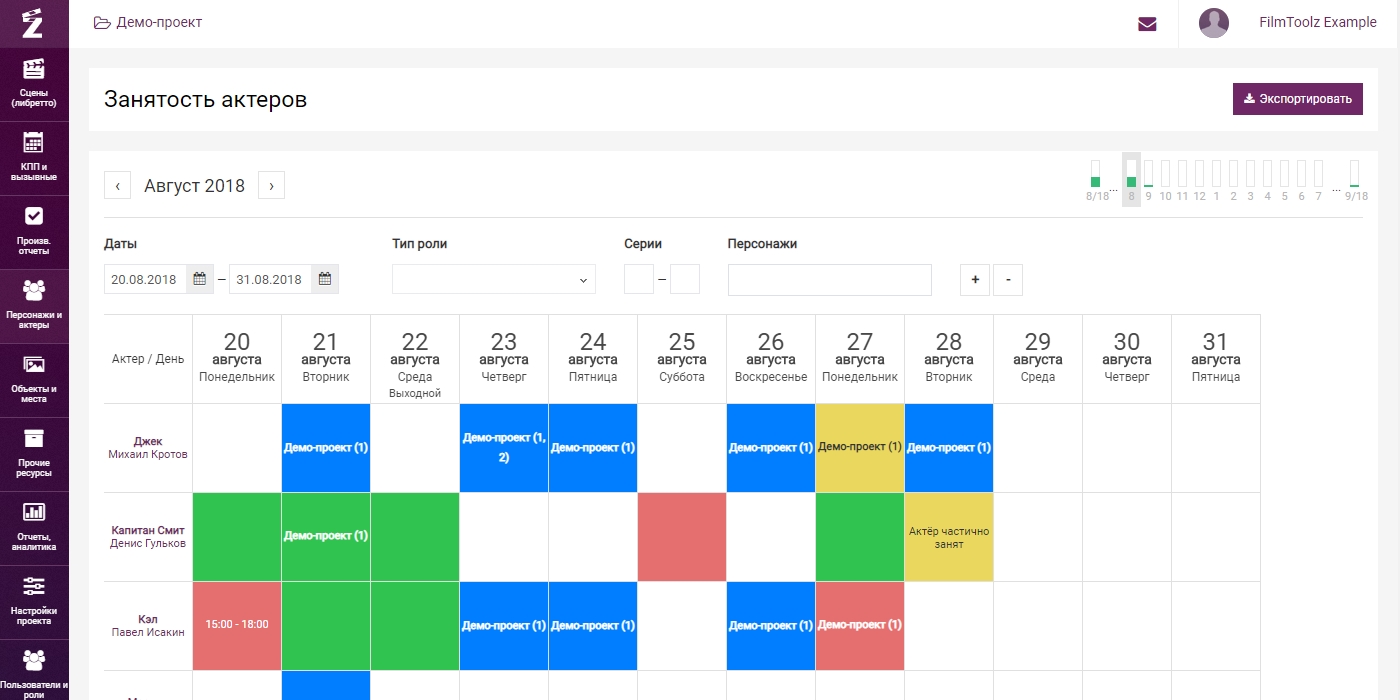This screenshot has height=700, width=1400.
Task: Click Кэл's blue cell on 23 августа
Action: click(504, 626)
